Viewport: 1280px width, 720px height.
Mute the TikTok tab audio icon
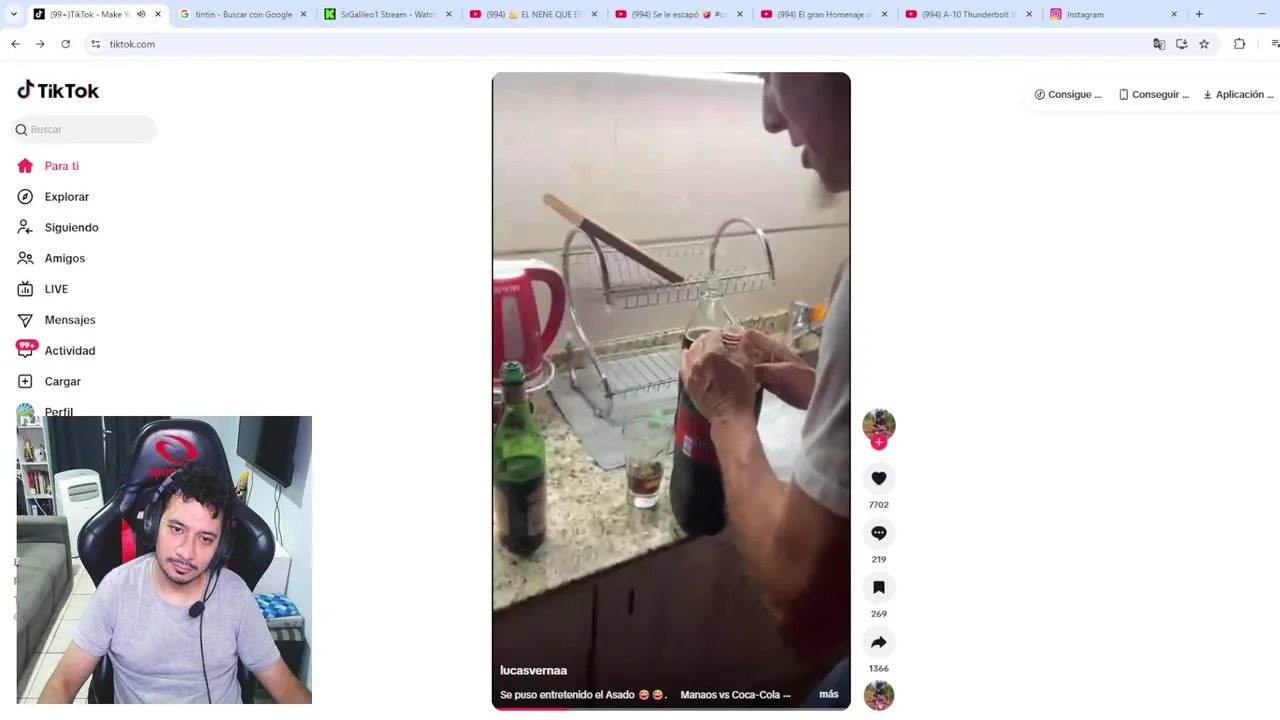coord(141,14)
